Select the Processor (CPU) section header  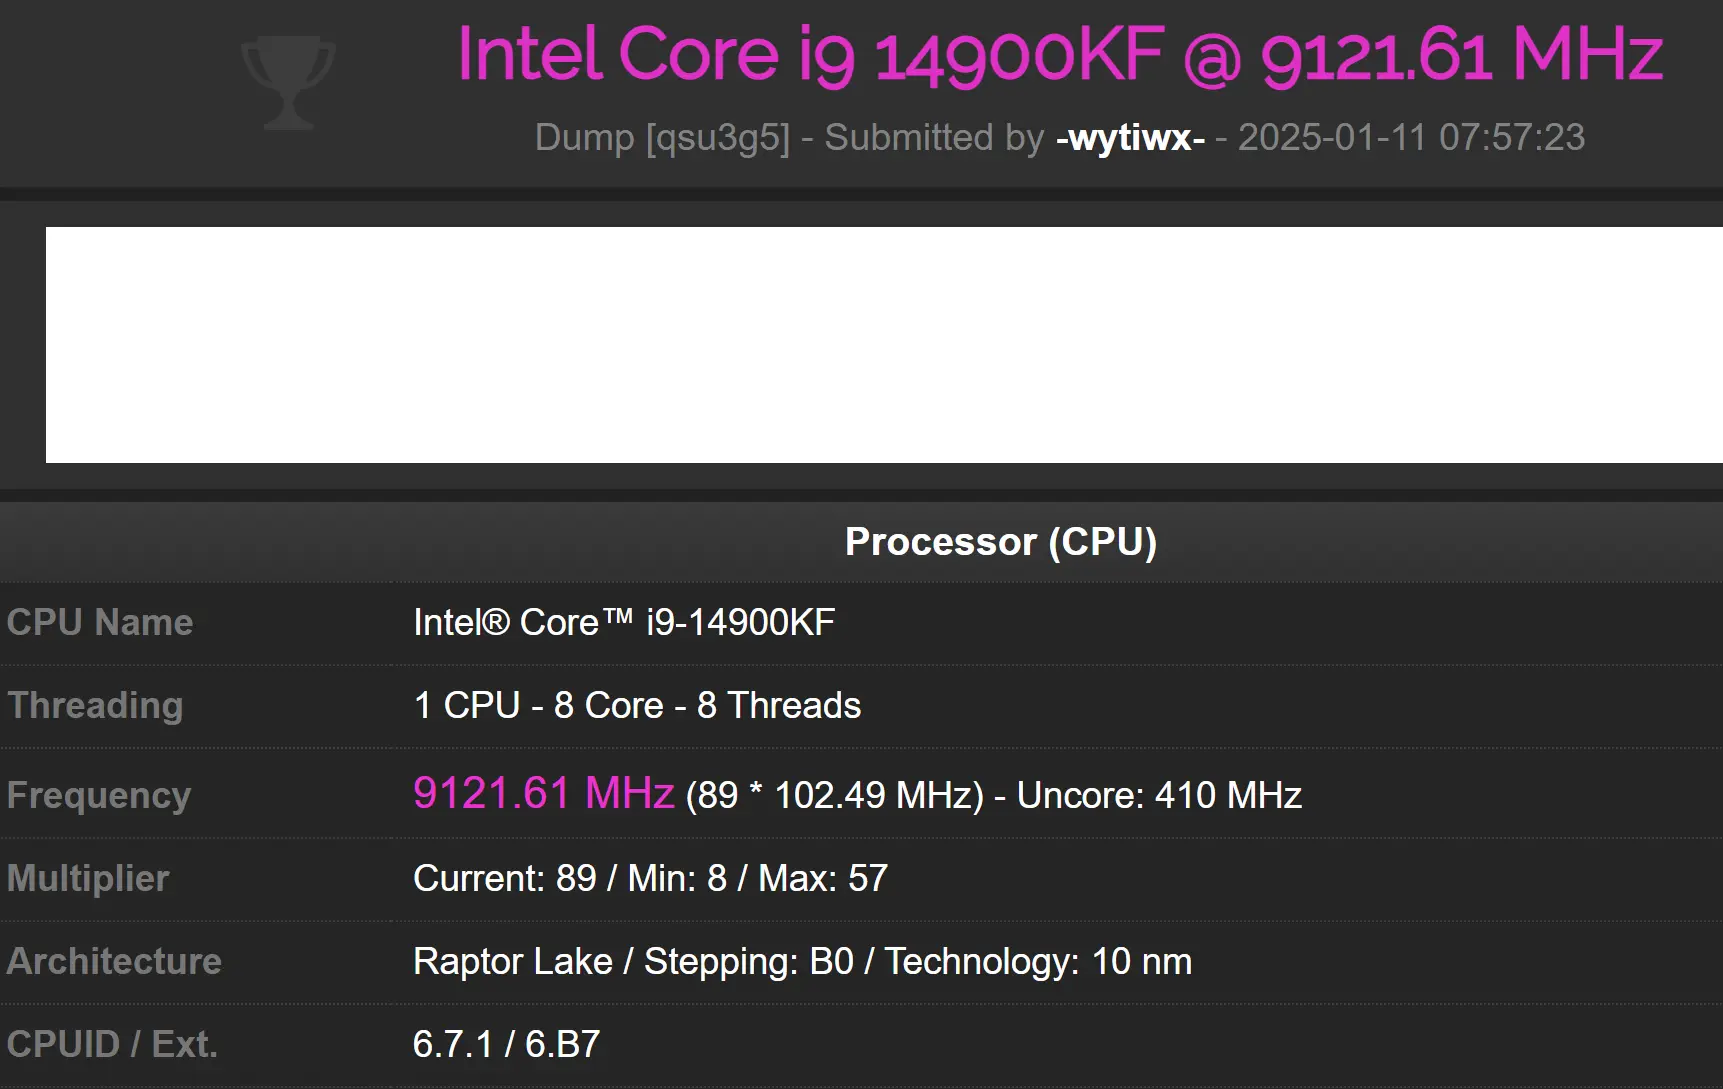coord(1001,541)
